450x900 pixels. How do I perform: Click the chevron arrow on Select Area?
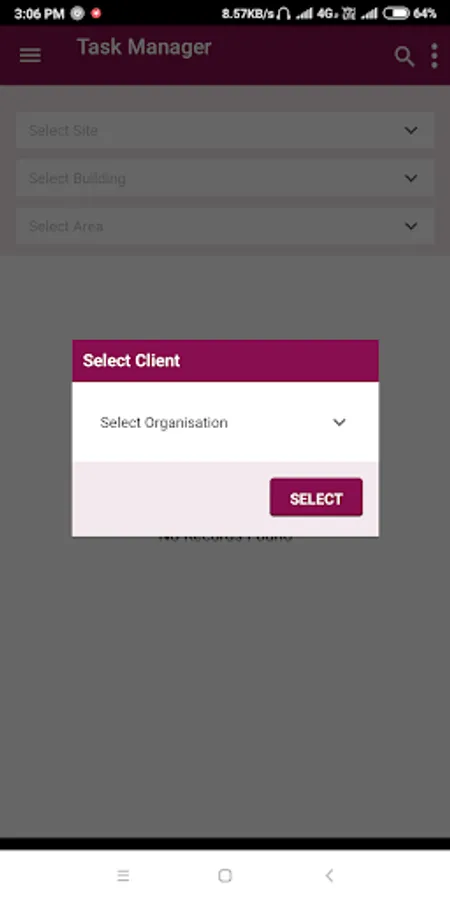pos(411,226)
